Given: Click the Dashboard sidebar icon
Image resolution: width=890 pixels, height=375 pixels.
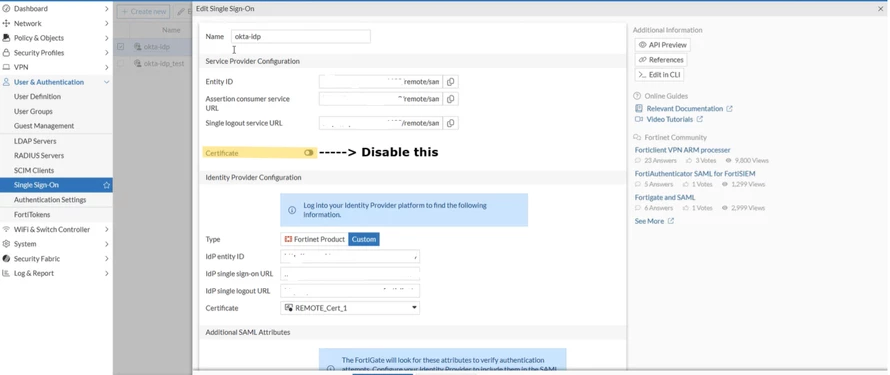Looking at the screenshot, I should pos(6,9).
